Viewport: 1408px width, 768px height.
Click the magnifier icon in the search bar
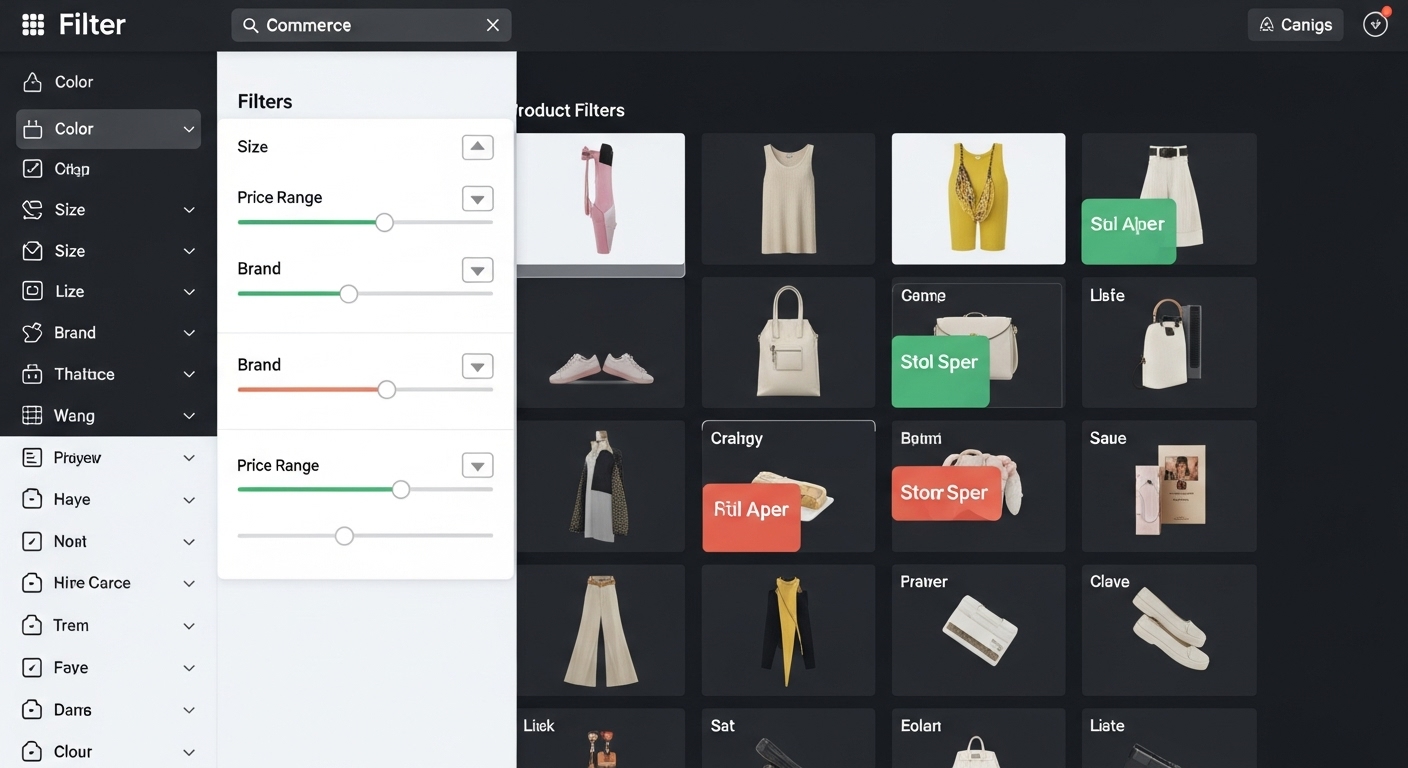click(250, 26)
